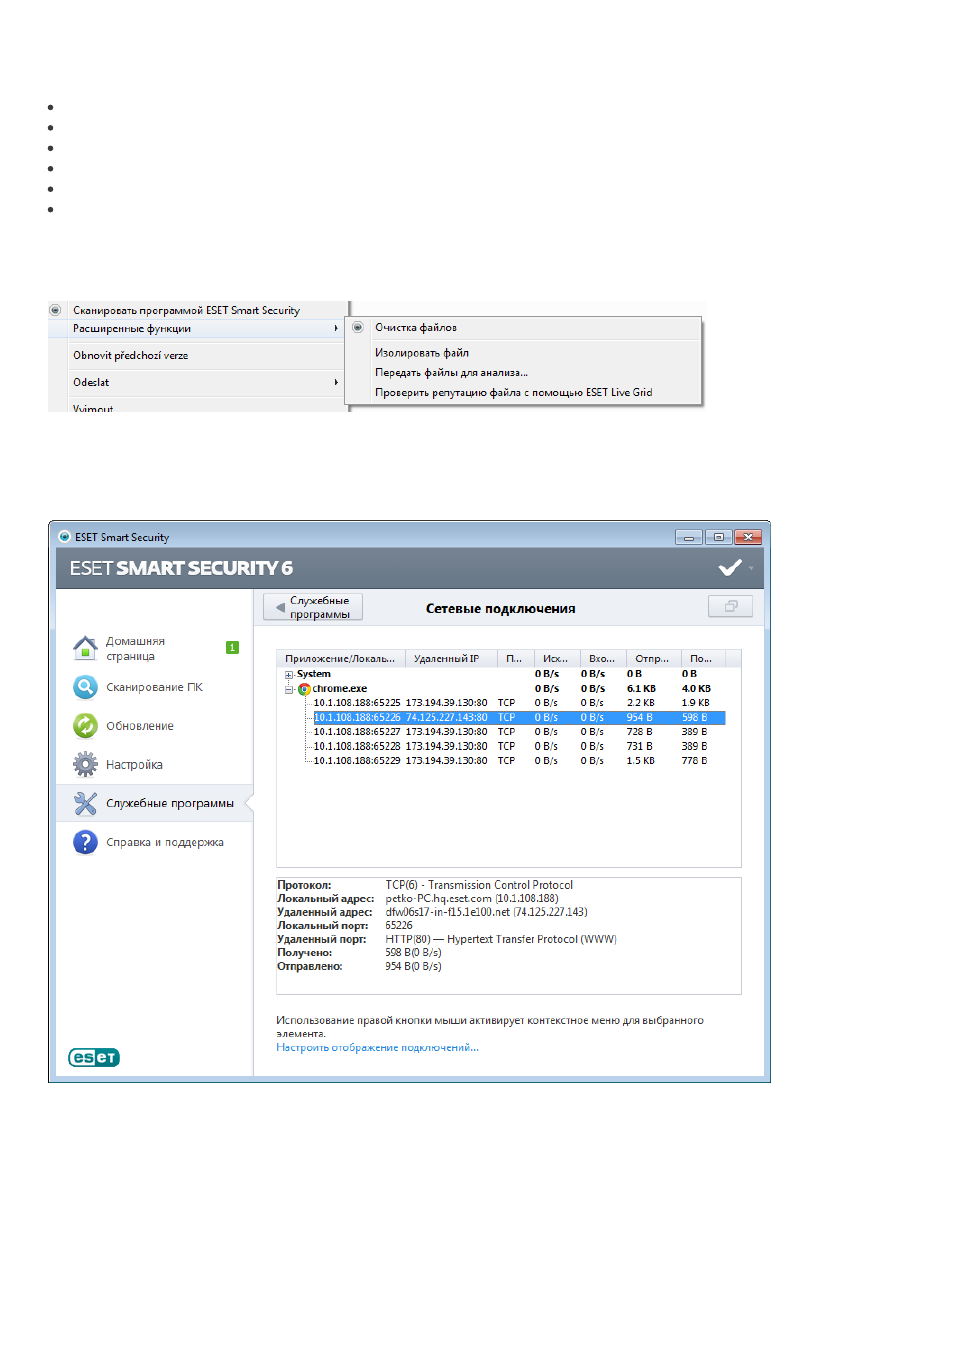Sort by the По... column header
The height and width of the screenshot is (1350, 954).
pos(703,658)
